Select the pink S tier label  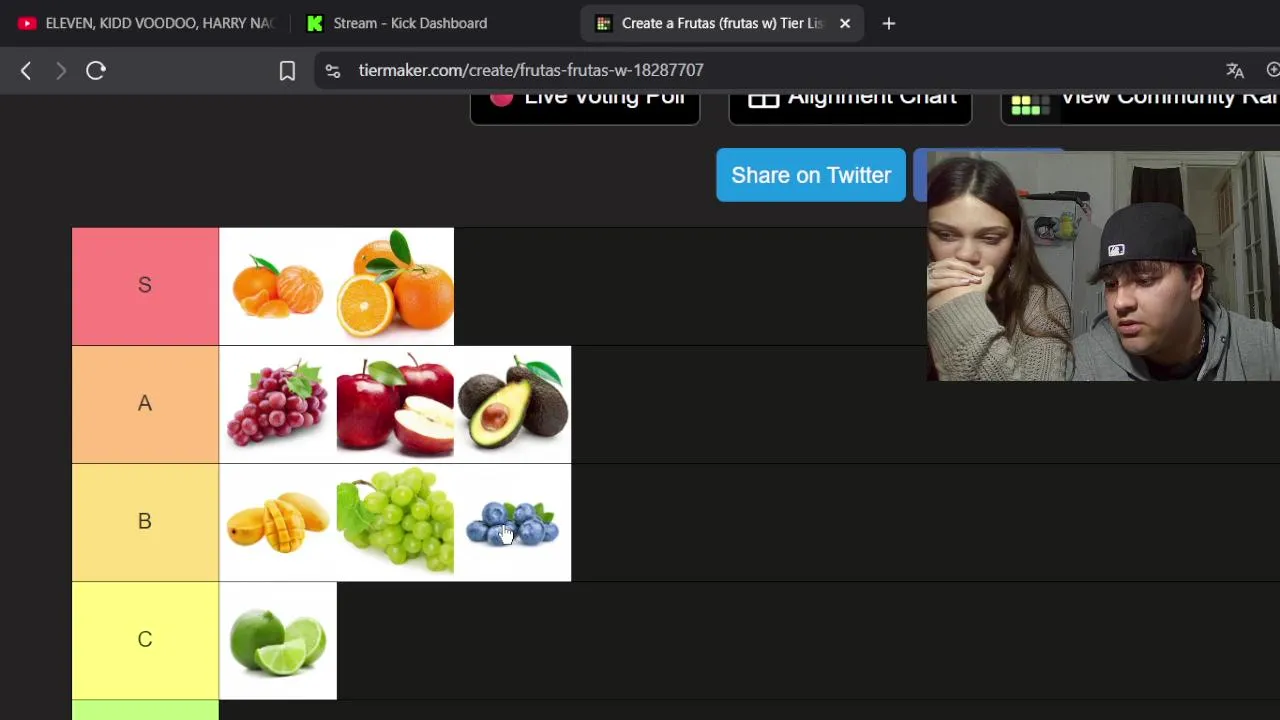coord(145,286)
